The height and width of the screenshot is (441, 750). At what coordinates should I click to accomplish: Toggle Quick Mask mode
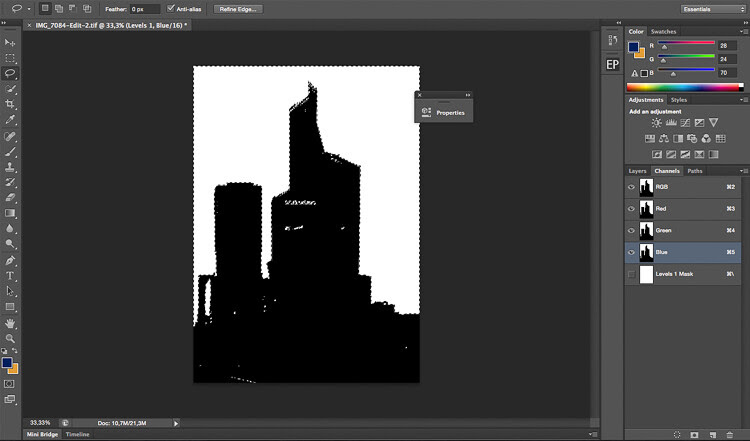pos(10,384)
